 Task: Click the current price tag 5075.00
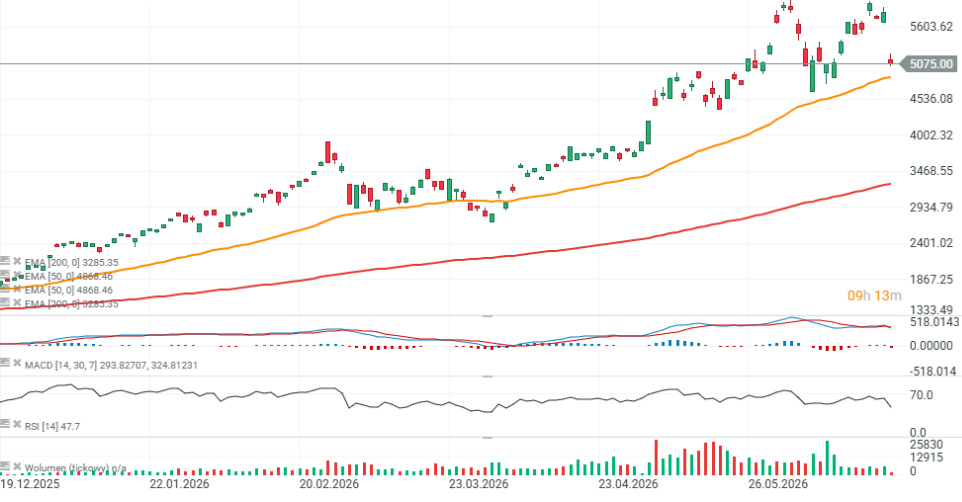(928, 64)
